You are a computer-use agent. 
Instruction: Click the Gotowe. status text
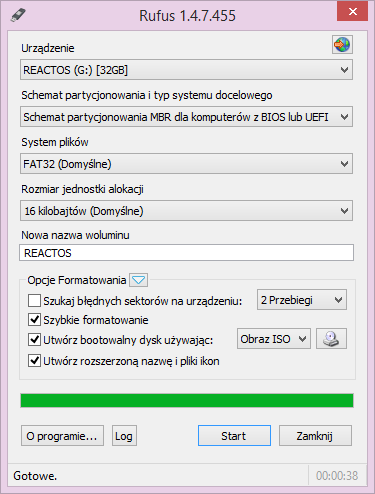pos(35,476)
